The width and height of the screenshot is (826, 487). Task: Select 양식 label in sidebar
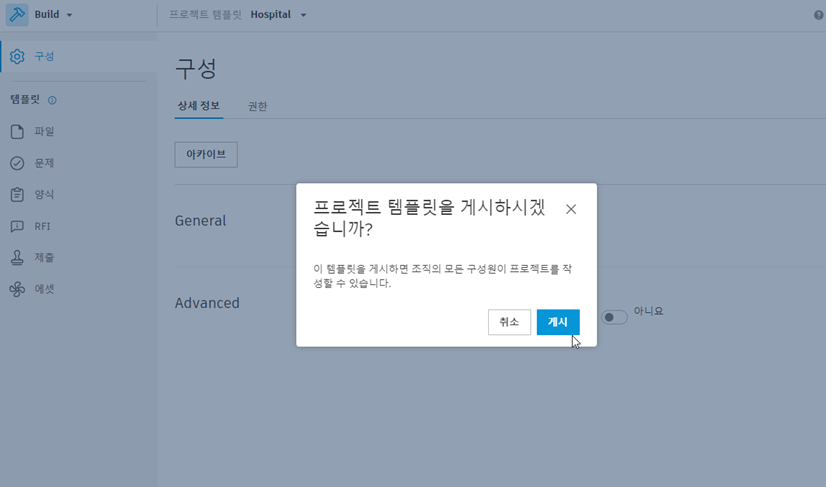pos(44,194)
